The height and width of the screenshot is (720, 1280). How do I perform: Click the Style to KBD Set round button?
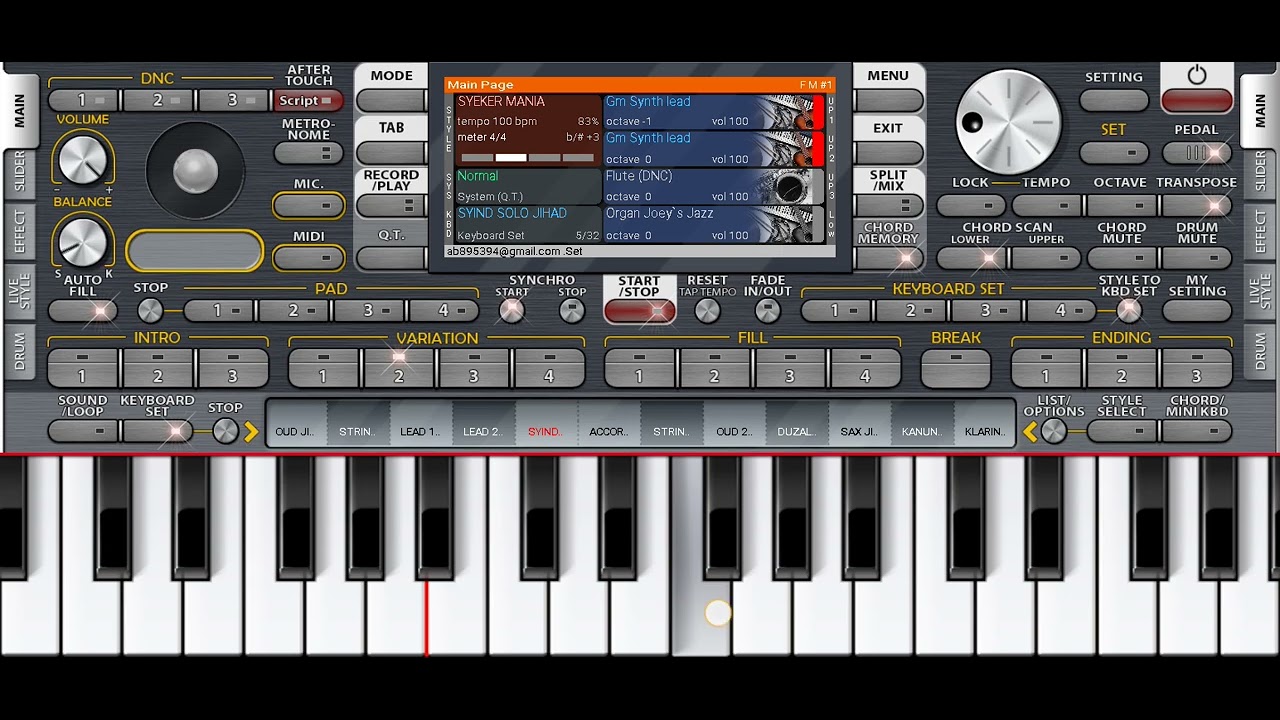point(1129,311)
